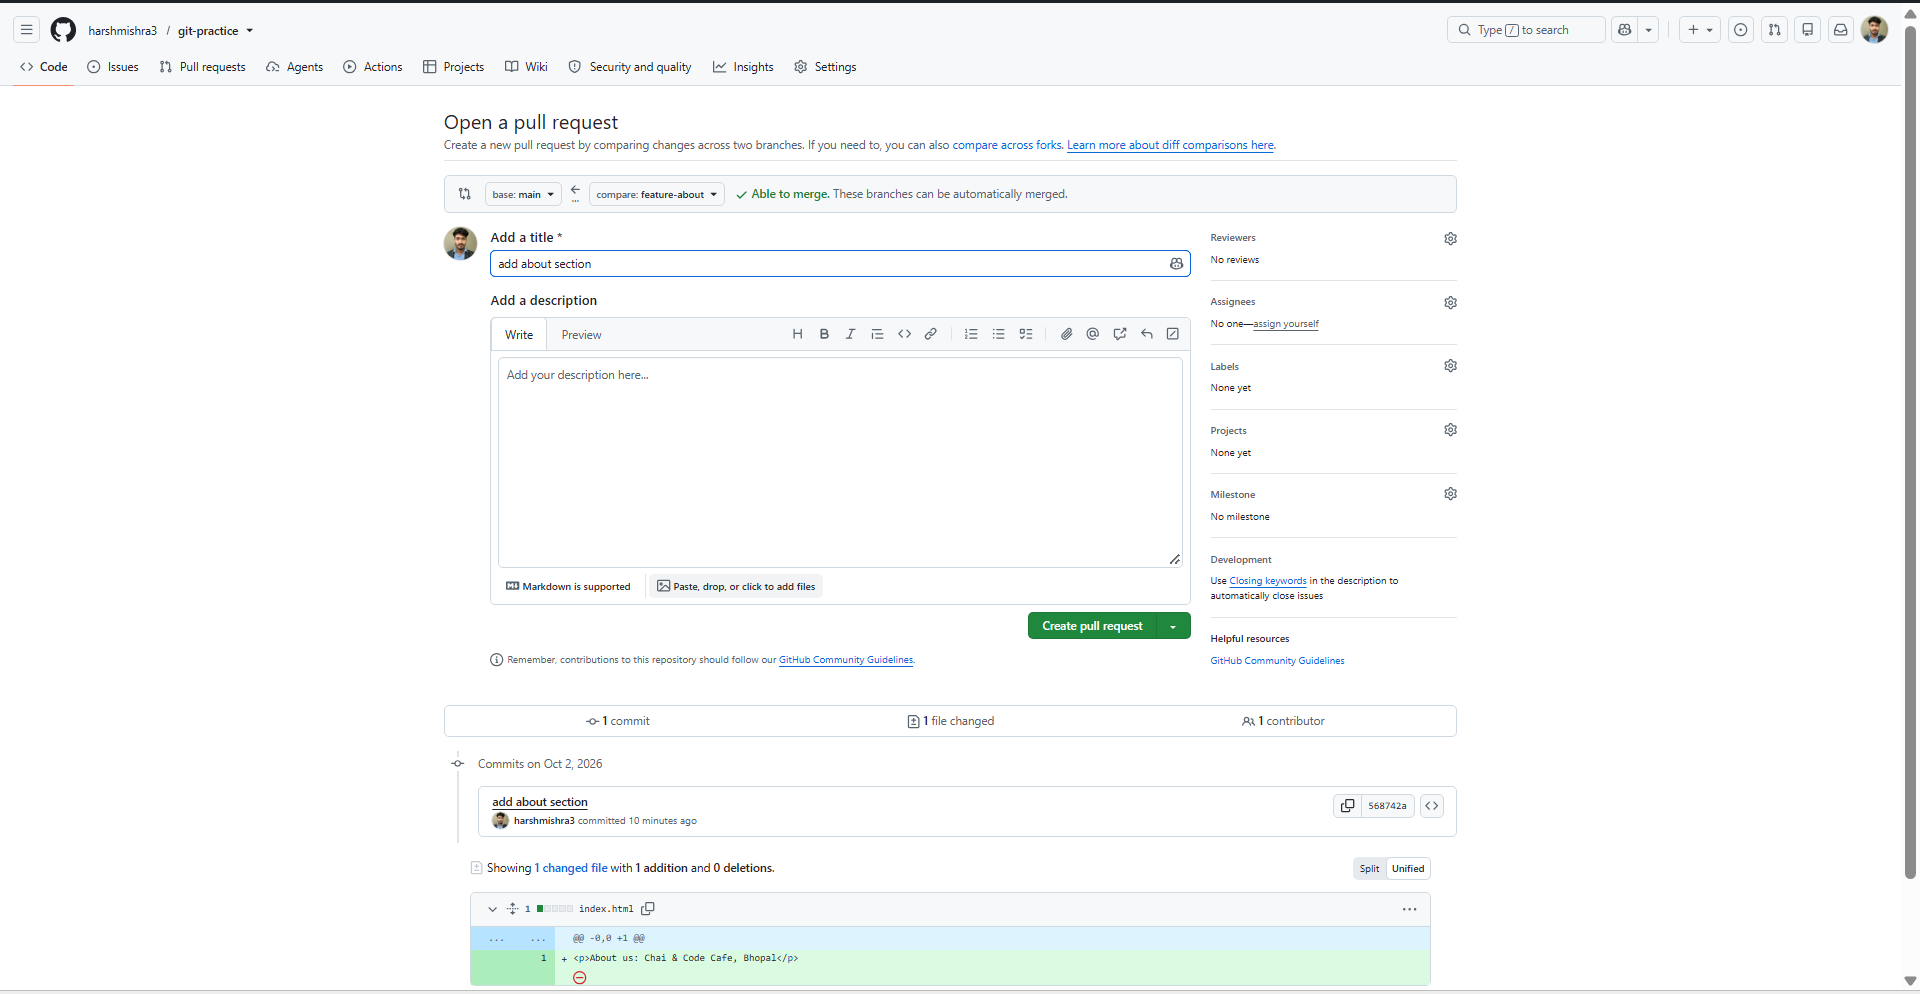The height and width of the screenshot is (994, 1920).
Task: Copy index.html file path icon
Action: 648,909
